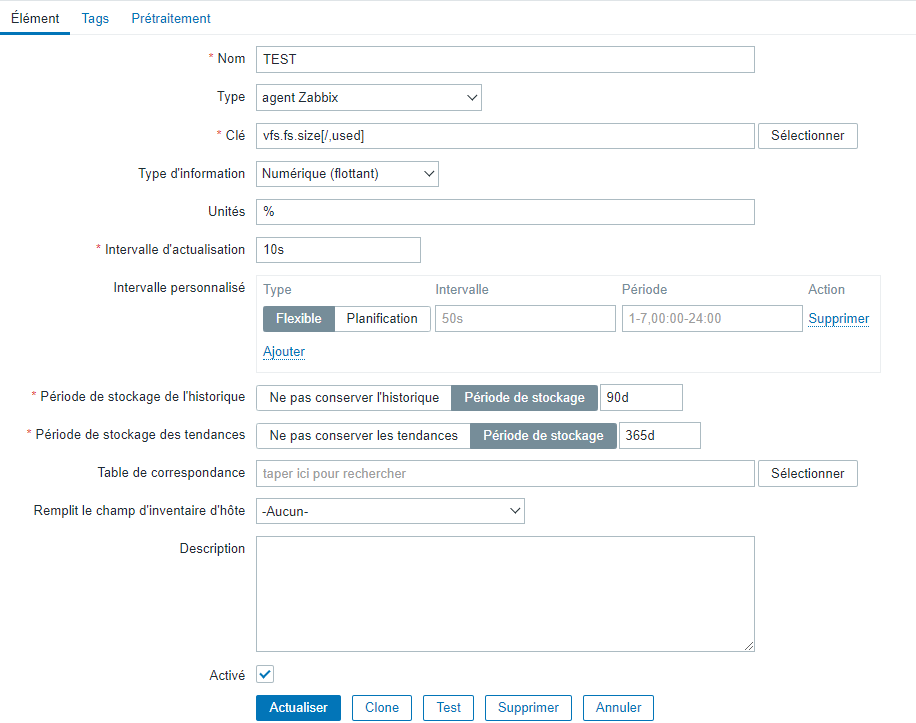Open the Type dropdown (agent Zabbix)
The height and width of the screenshot is (723, 916).
369,97
